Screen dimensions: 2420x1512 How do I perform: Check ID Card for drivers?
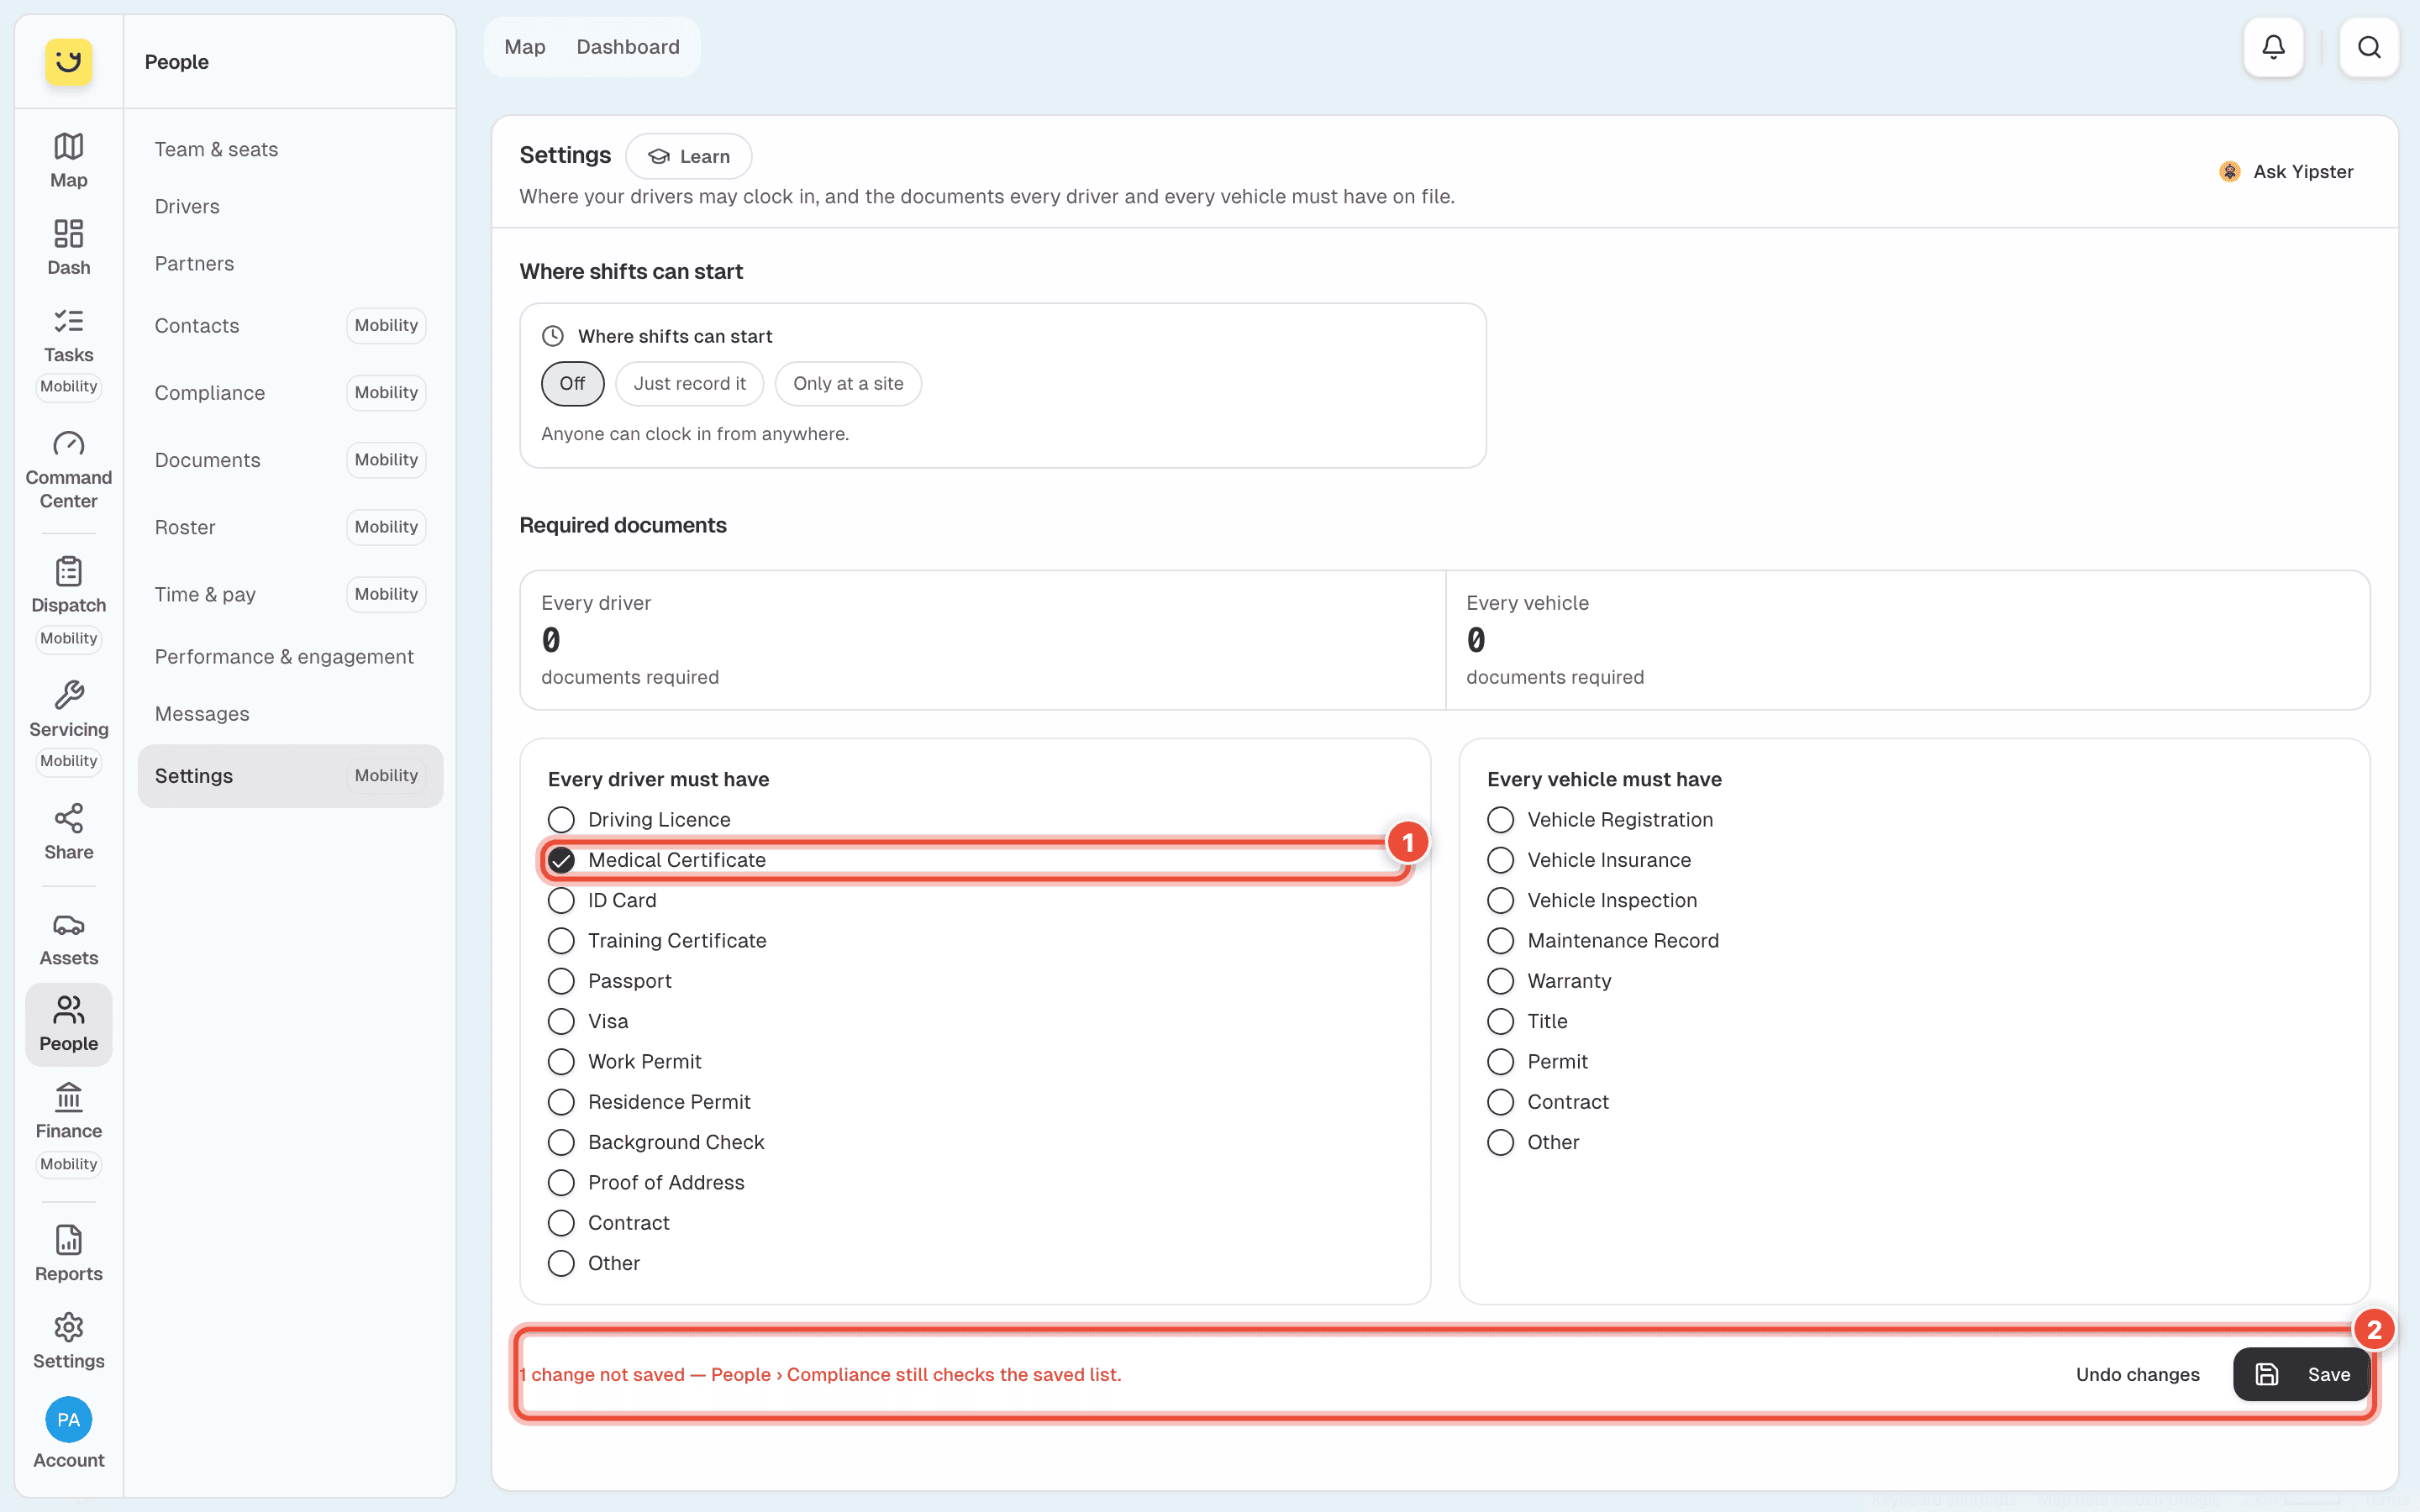(561, 900)
